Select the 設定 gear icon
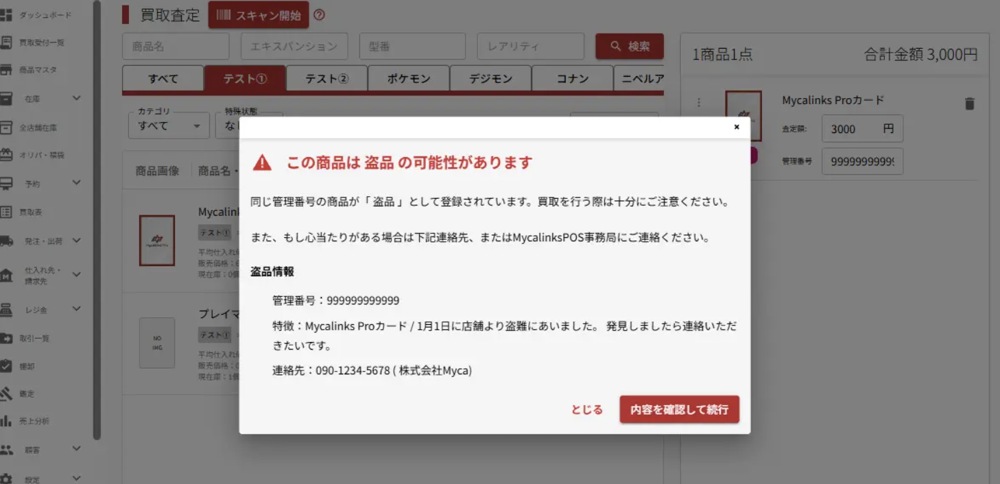The width and height of the screenshot is (1000, 484). pyautogui.click(x=6, y=478)
